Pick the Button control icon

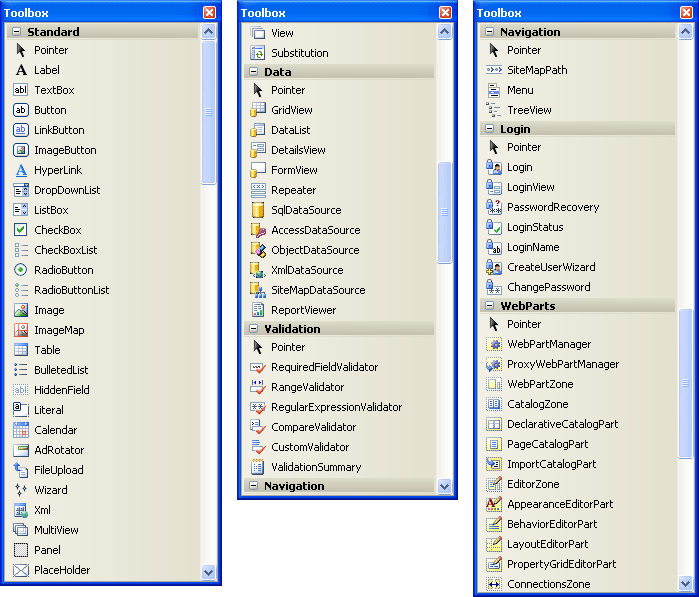click(21, 110)
